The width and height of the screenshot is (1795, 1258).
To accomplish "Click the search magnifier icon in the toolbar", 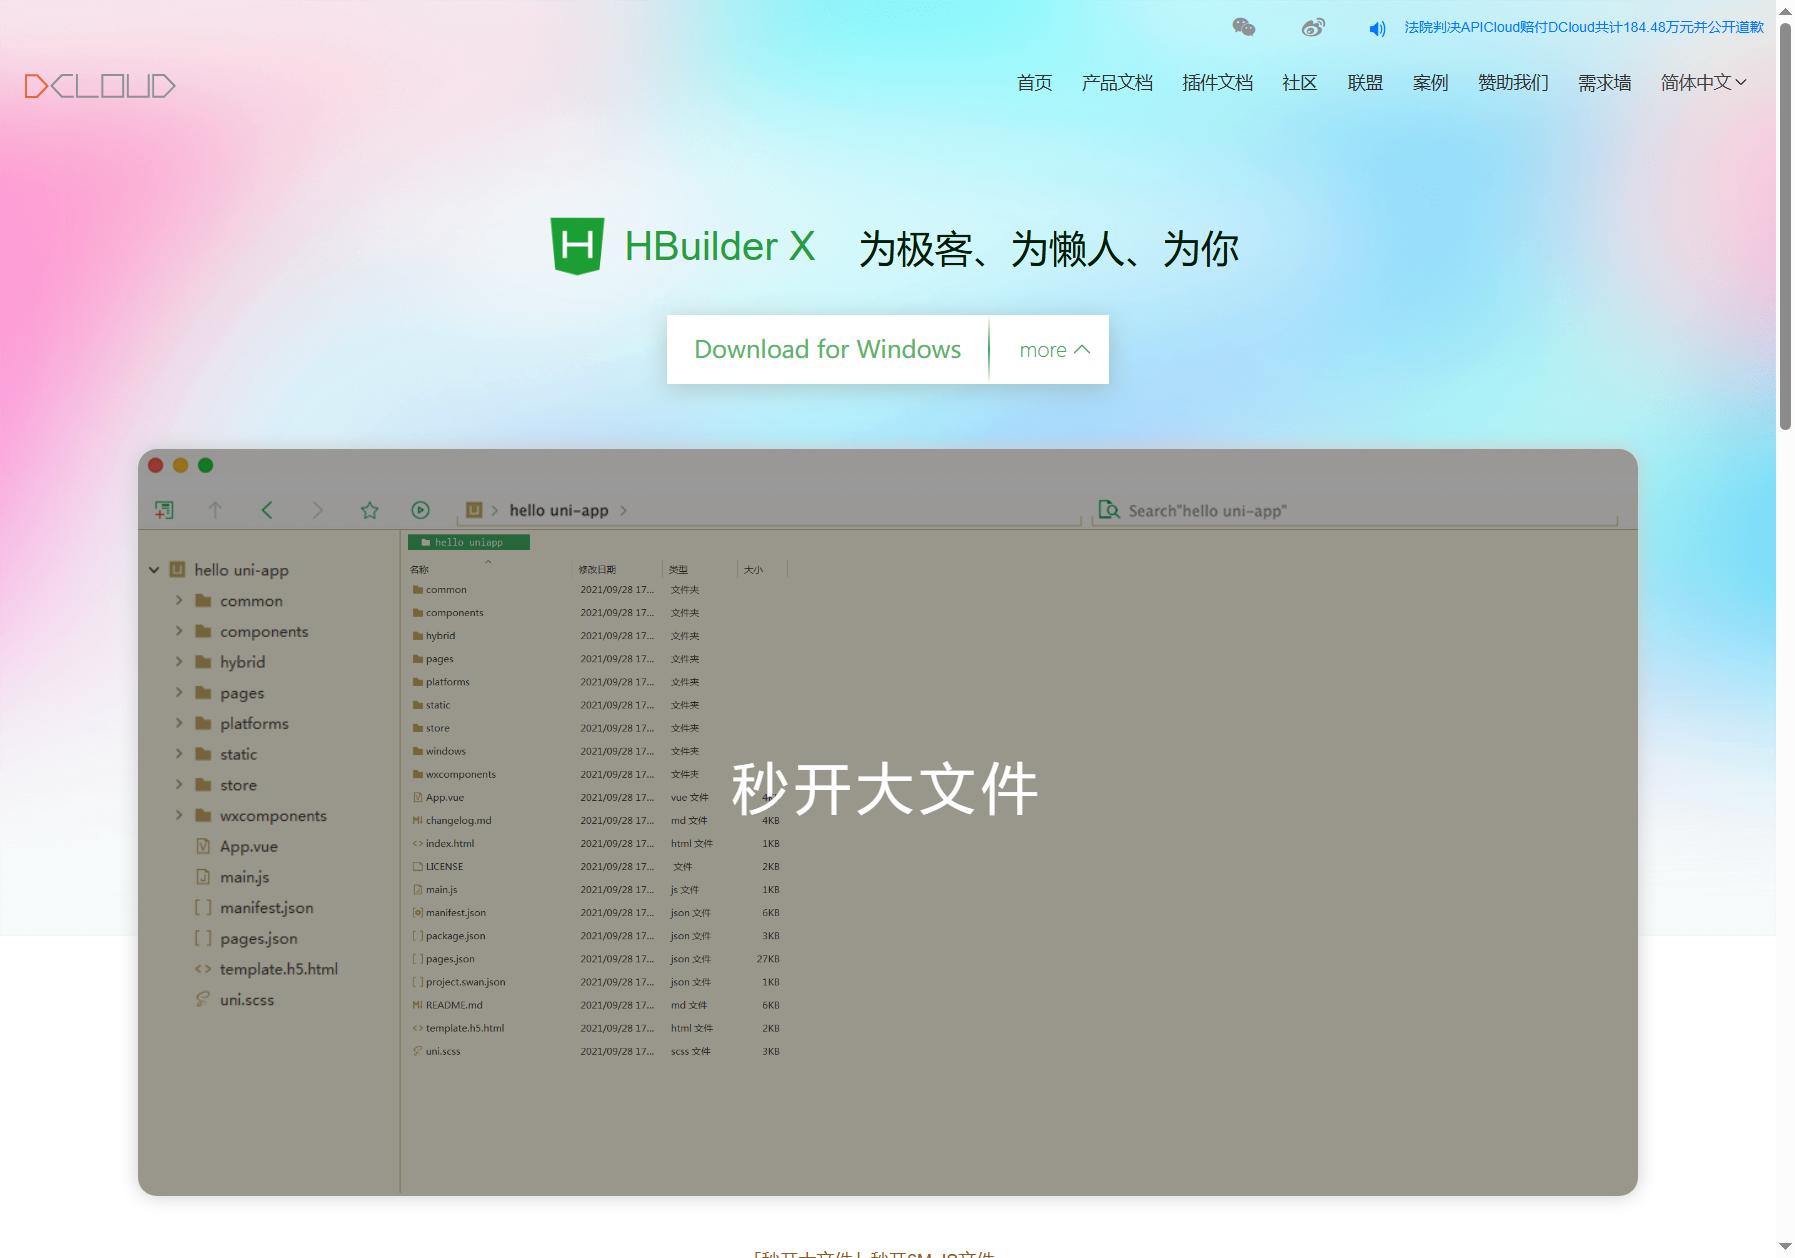I will [x=1108, y=510].
